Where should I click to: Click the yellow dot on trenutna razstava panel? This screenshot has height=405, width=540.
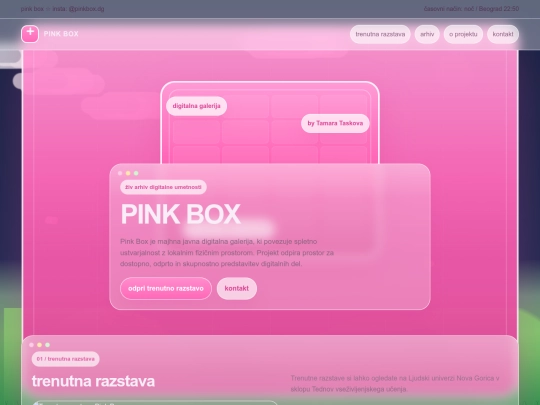[39, 345]
